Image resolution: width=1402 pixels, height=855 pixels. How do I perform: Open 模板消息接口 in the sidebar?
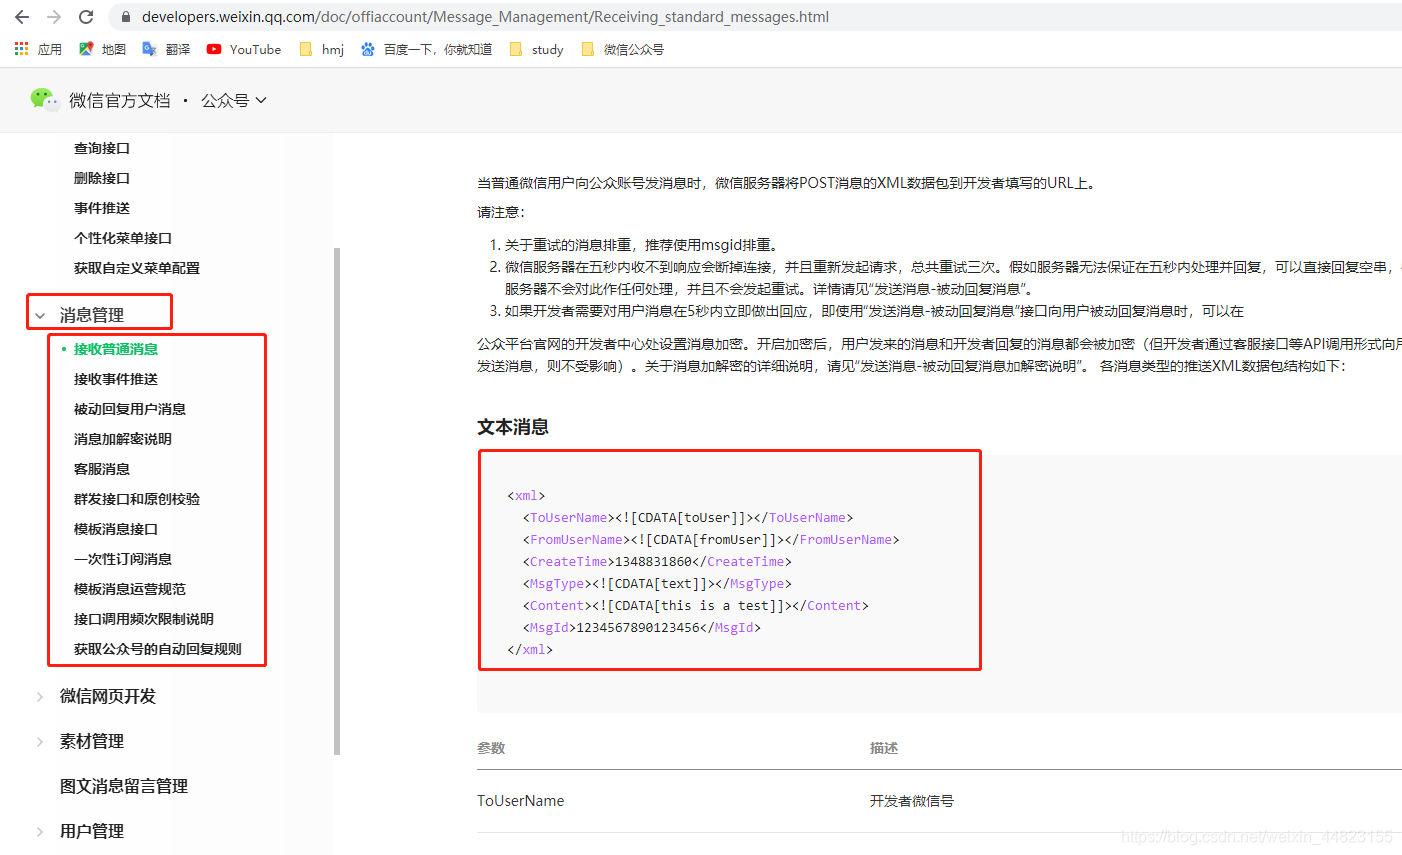(x=116, y=529)
